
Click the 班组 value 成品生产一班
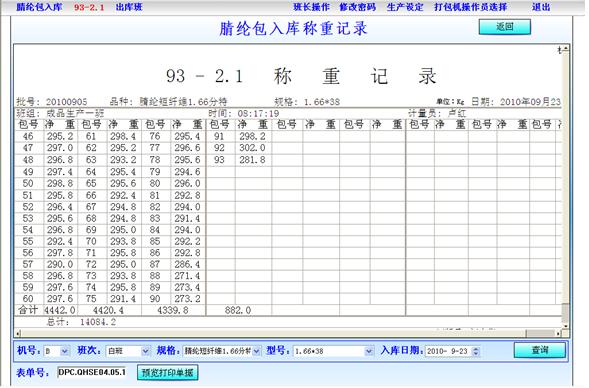75,113
